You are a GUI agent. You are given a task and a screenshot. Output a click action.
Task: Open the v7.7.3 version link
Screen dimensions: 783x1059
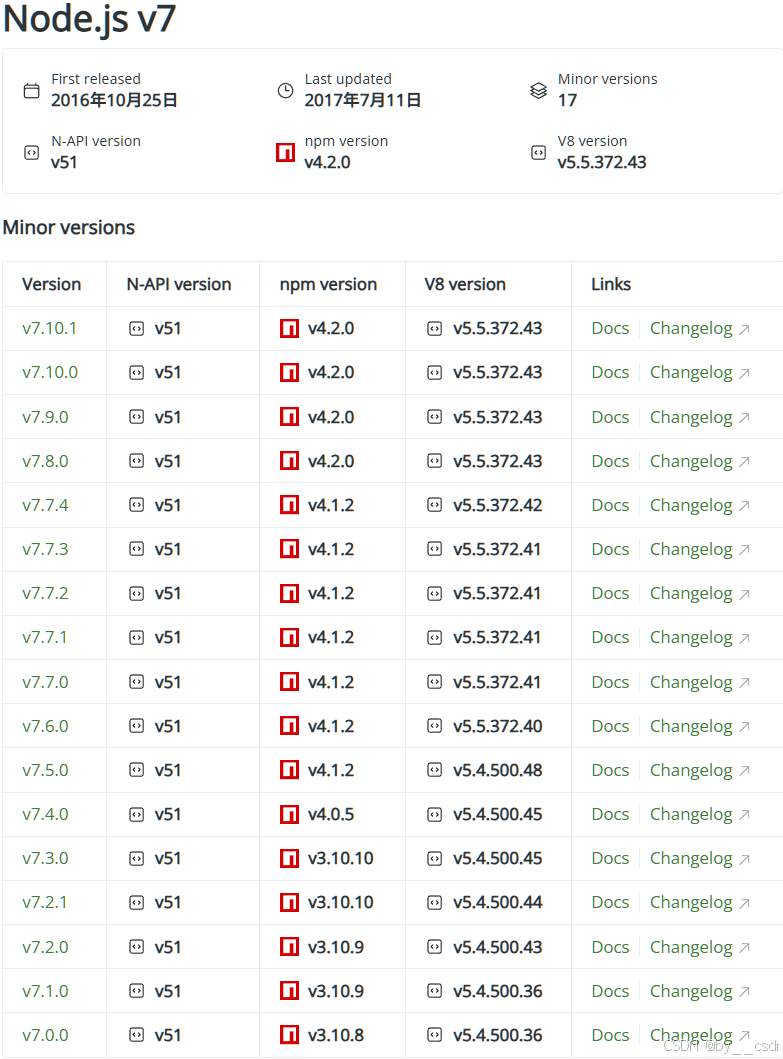point(45,550)
